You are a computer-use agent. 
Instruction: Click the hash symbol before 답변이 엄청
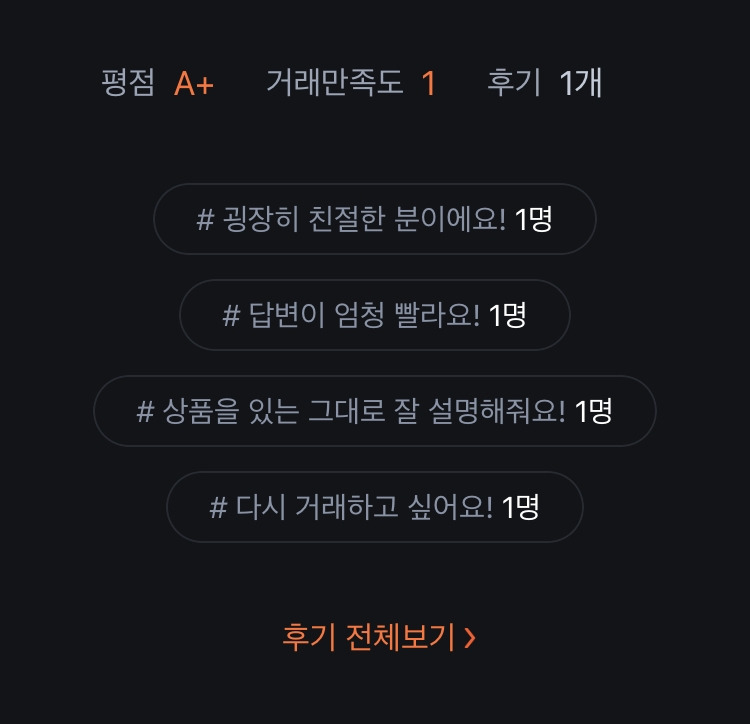[x=232, y=316]
